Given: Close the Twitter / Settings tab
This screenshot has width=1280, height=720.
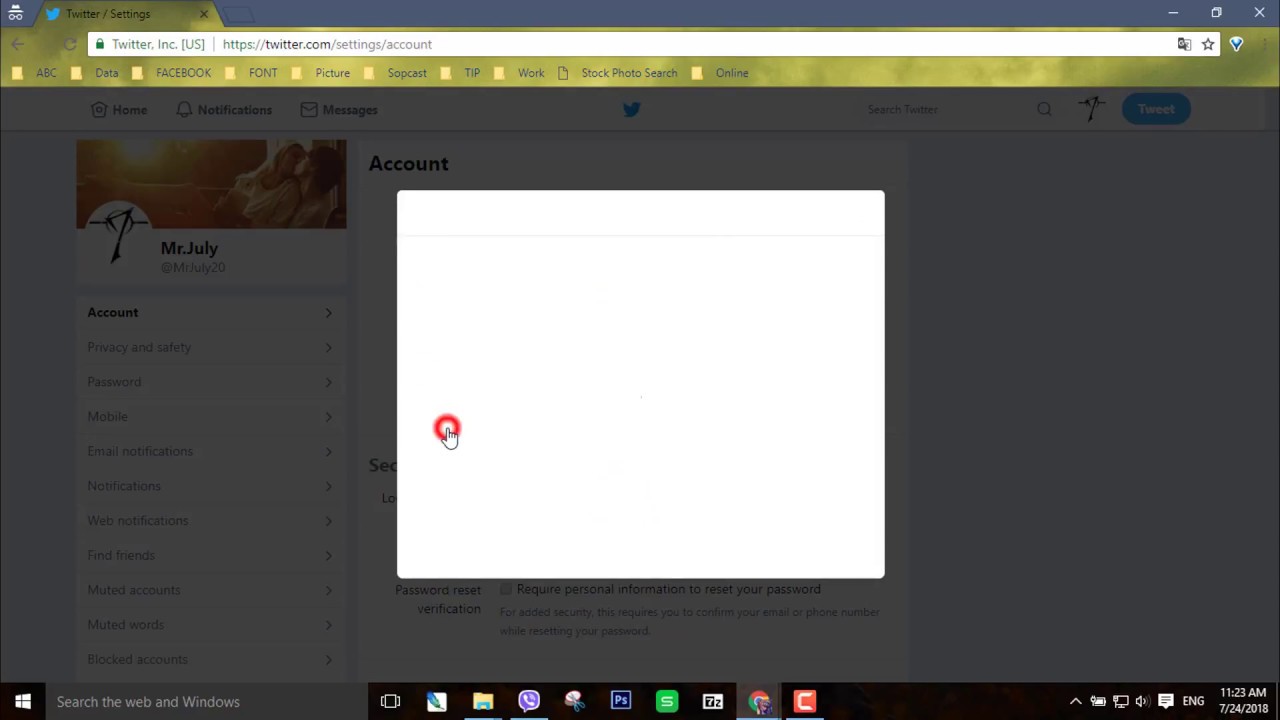Looking at the screenshot, I should click(204, 14).
